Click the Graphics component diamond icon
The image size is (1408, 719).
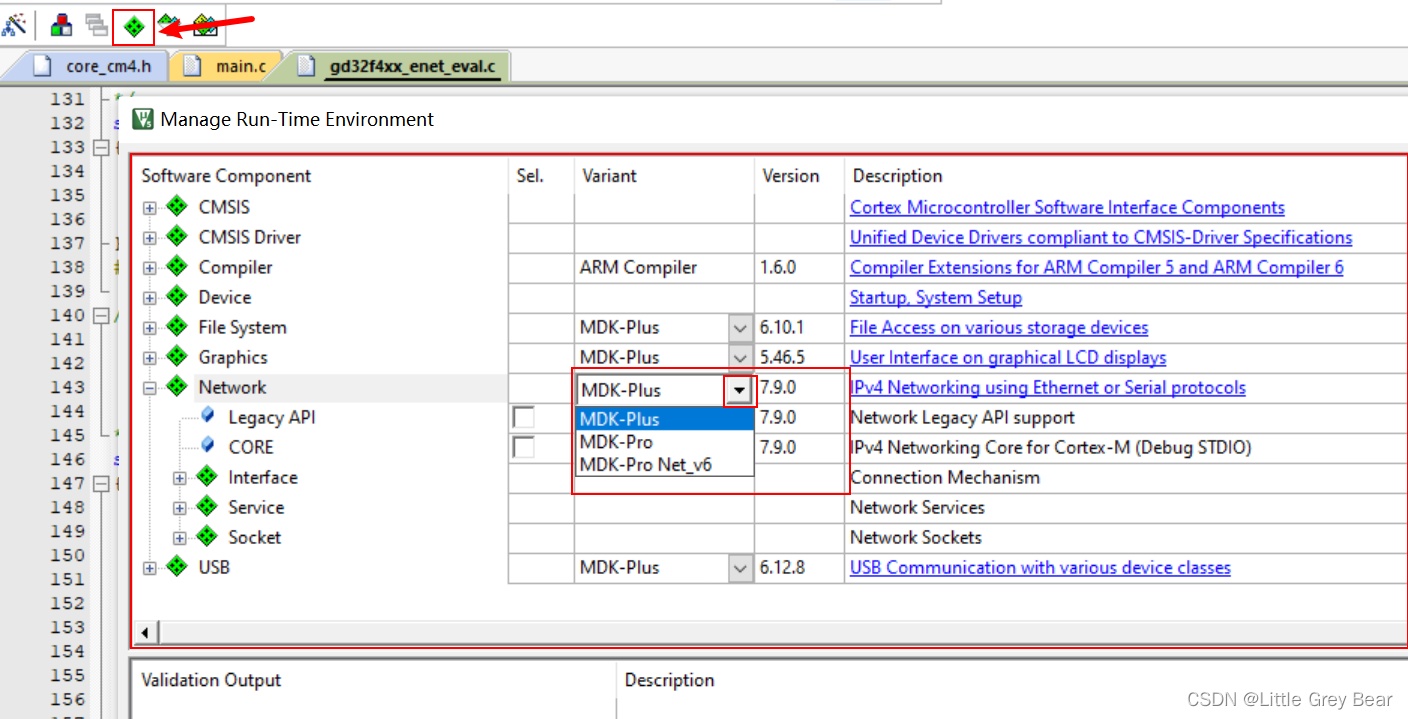click(177, 357)
